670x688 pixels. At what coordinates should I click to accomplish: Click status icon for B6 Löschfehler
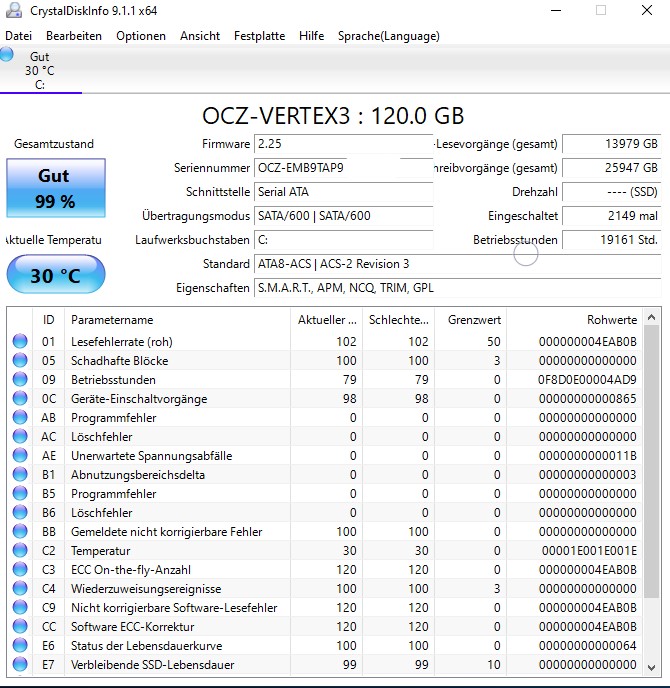(20, 512)
